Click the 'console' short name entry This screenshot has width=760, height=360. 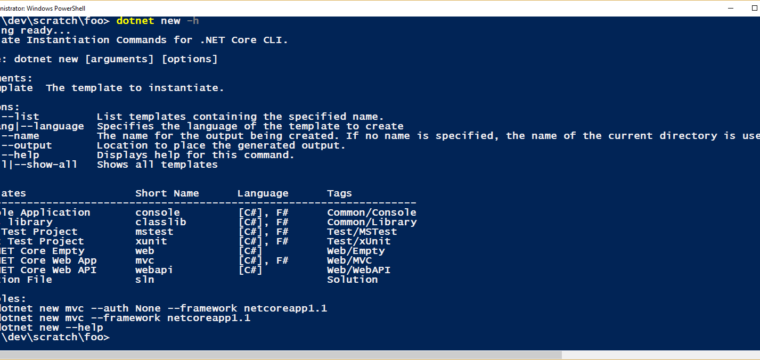tap(158, 212)
